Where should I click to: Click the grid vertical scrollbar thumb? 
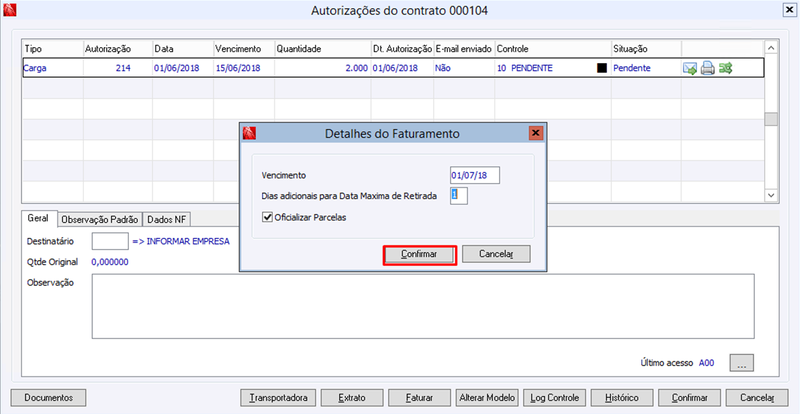(x=771, y=119)
